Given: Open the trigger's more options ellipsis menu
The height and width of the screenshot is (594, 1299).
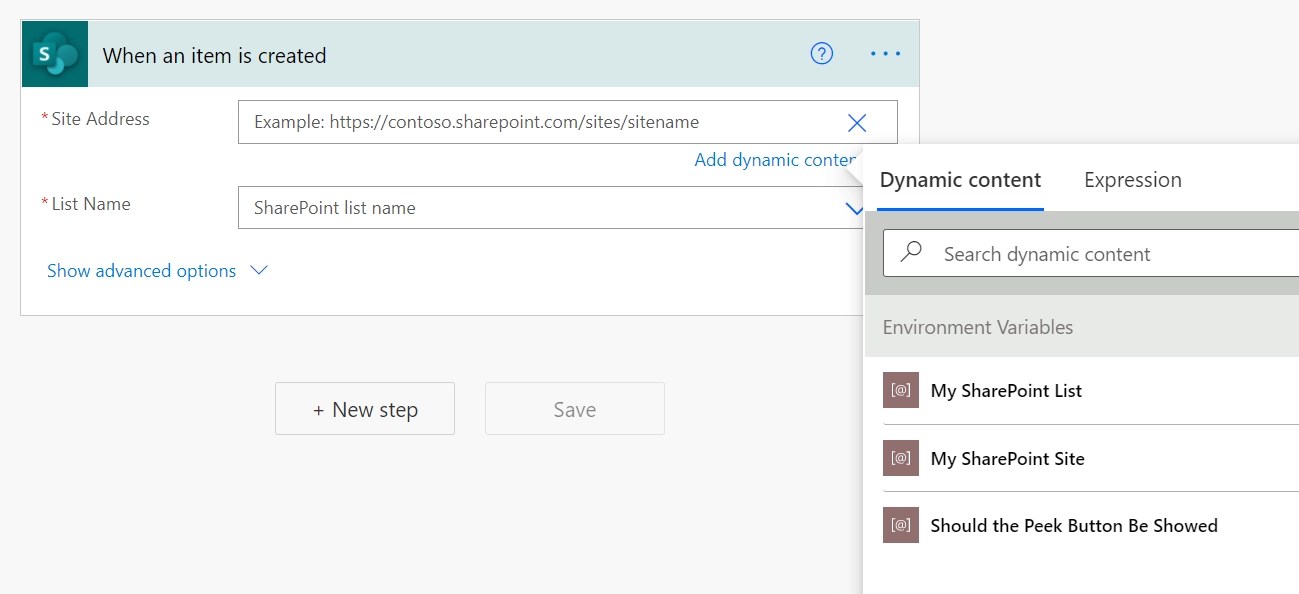Looking at the screenshot, I should [885, 54].
